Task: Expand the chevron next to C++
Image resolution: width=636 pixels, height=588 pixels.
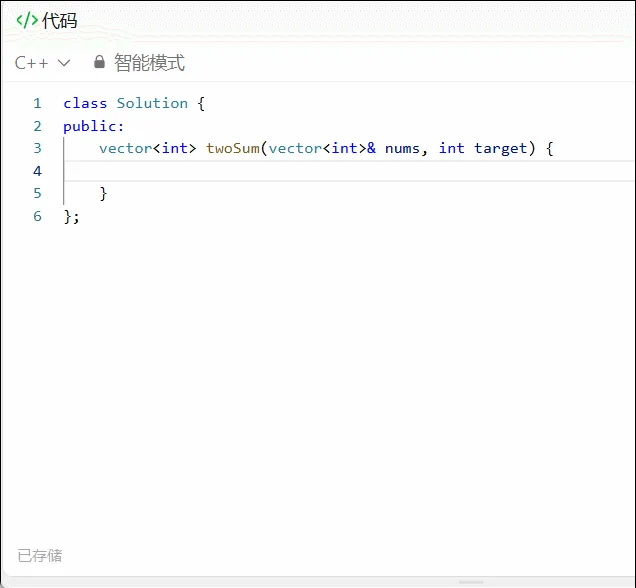Action: click(64, 63)
